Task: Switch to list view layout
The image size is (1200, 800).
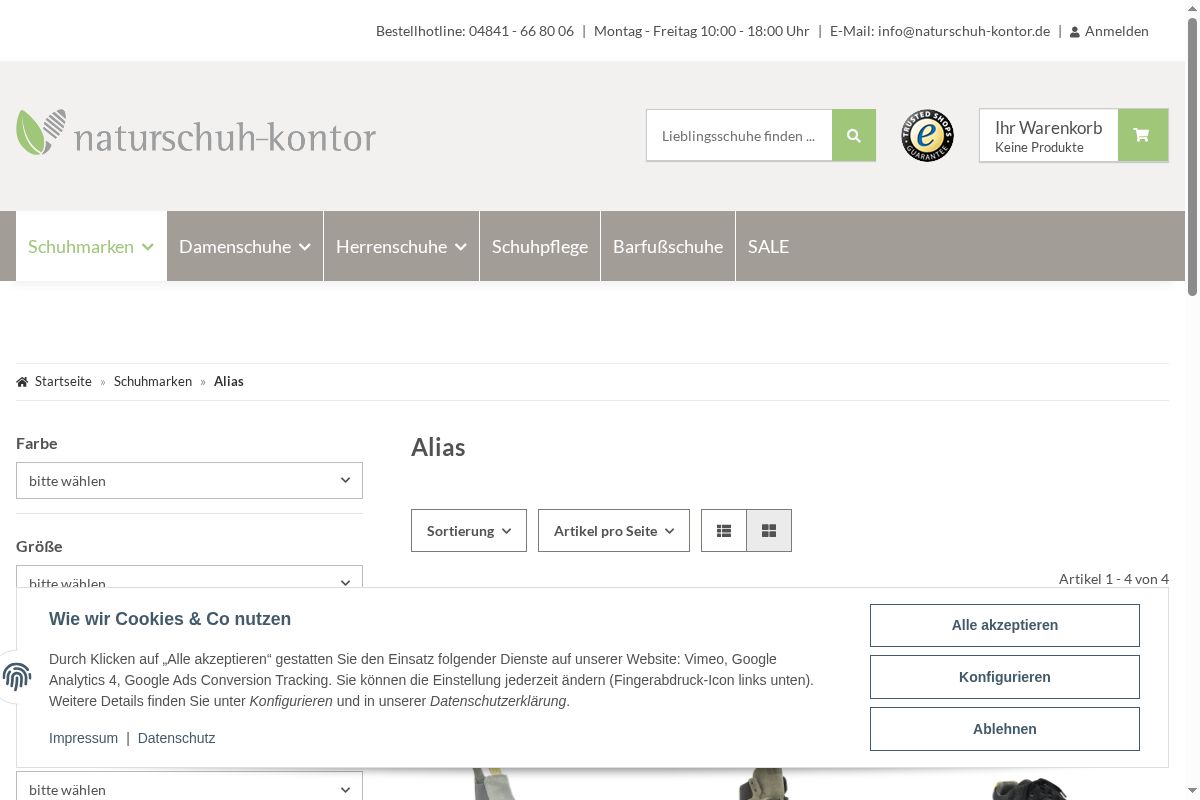Action: tap(724, 531)
